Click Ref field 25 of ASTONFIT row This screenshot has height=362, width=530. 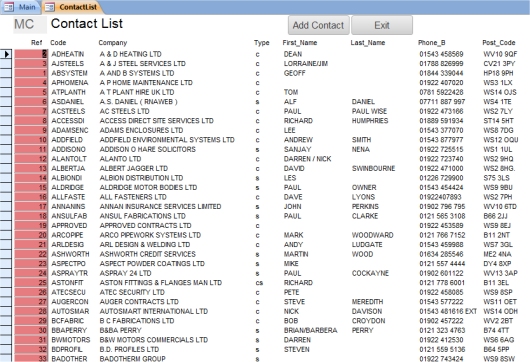[x=31, y=283]
